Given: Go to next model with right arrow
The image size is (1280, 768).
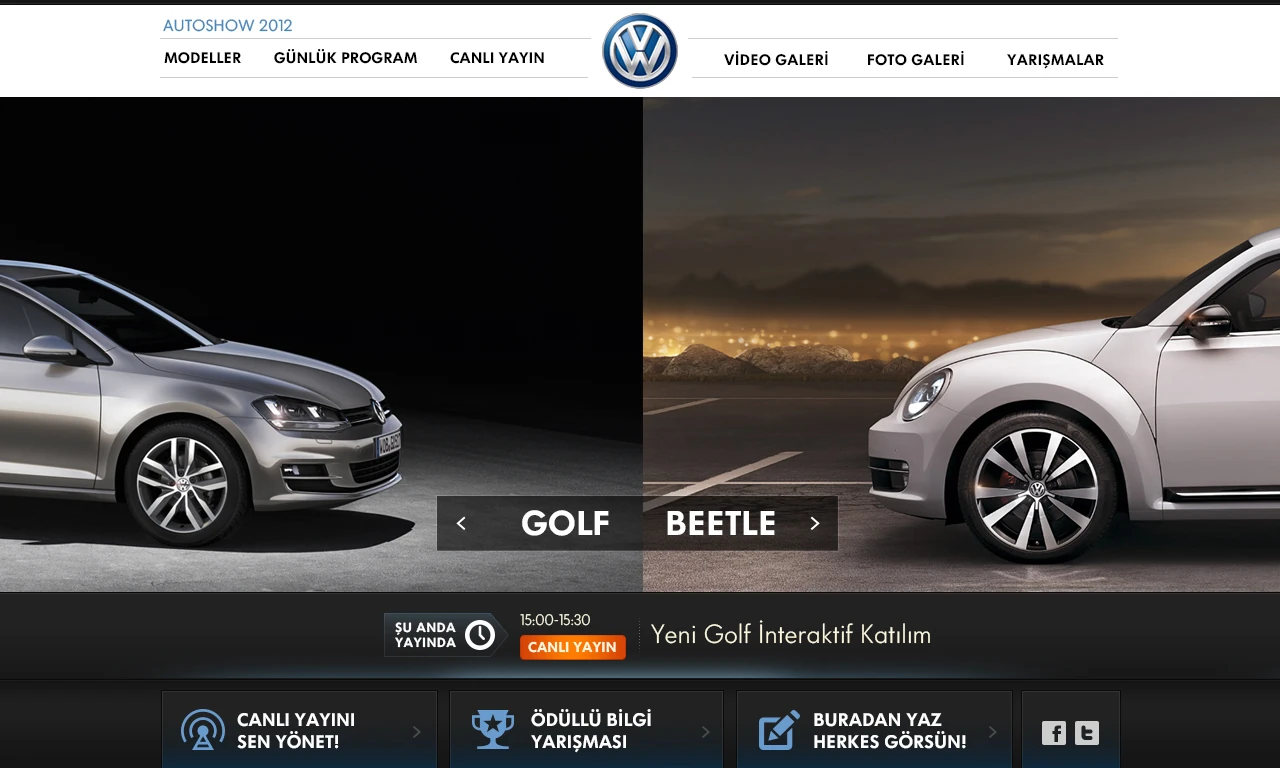Looking at the screenshot, I should coord(815,523).
